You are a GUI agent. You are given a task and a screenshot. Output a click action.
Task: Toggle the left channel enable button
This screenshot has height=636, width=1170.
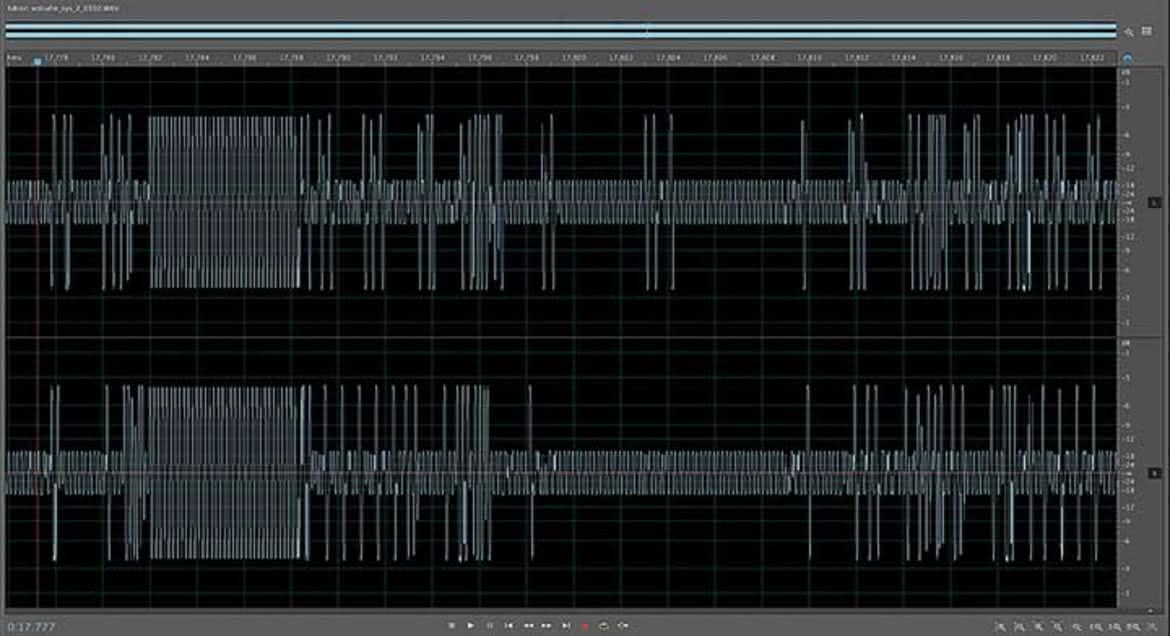[1154, 202]
